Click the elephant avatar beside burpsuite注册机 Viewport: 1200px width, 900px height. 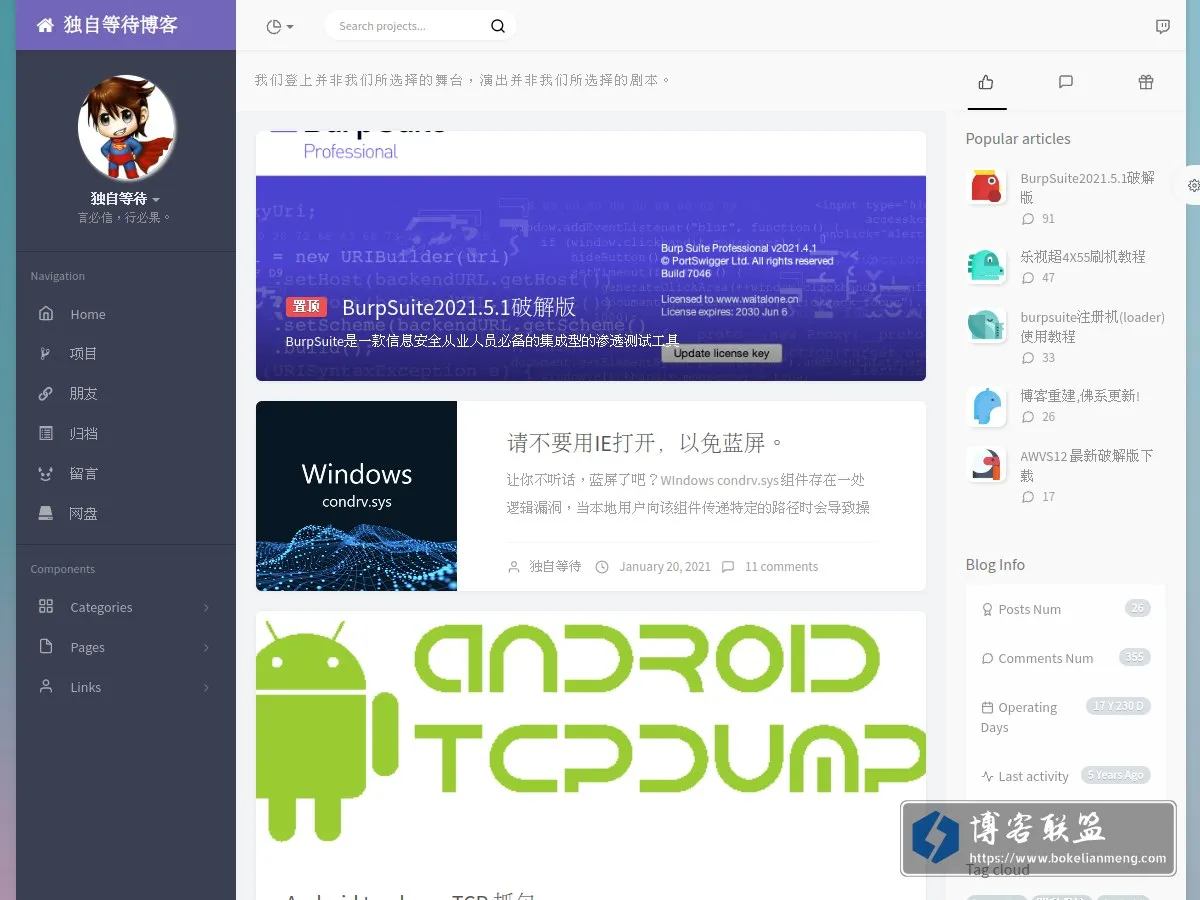[987, 326]
